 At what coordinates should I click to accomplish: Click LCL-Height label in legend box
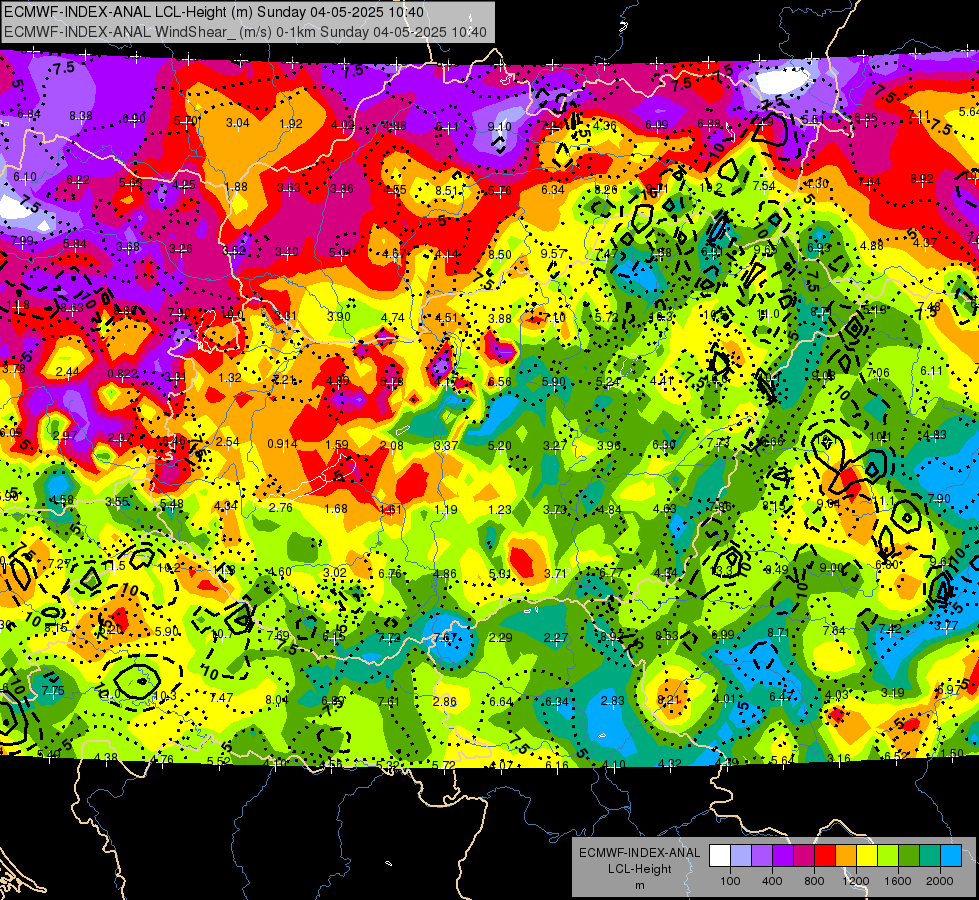point(639,869)
